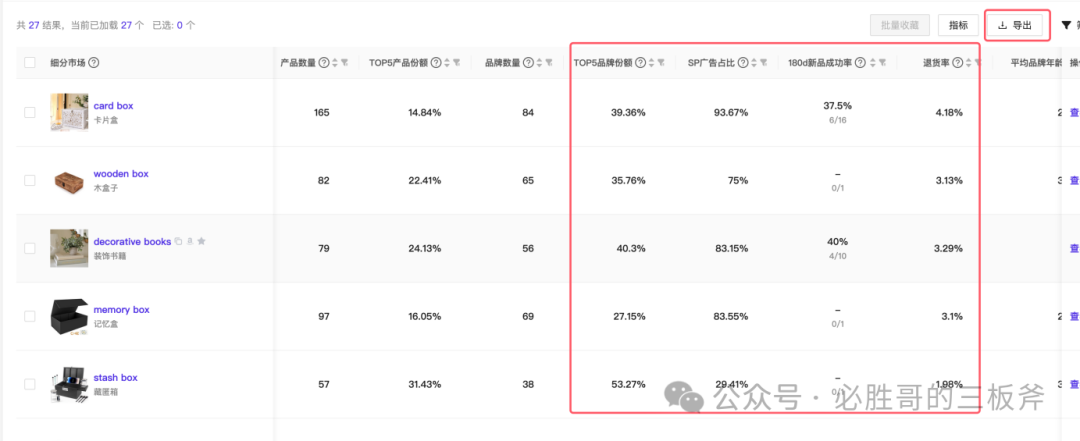Open the stash box market link
This screenshot has height=441, width=1080.
[115, 378]
